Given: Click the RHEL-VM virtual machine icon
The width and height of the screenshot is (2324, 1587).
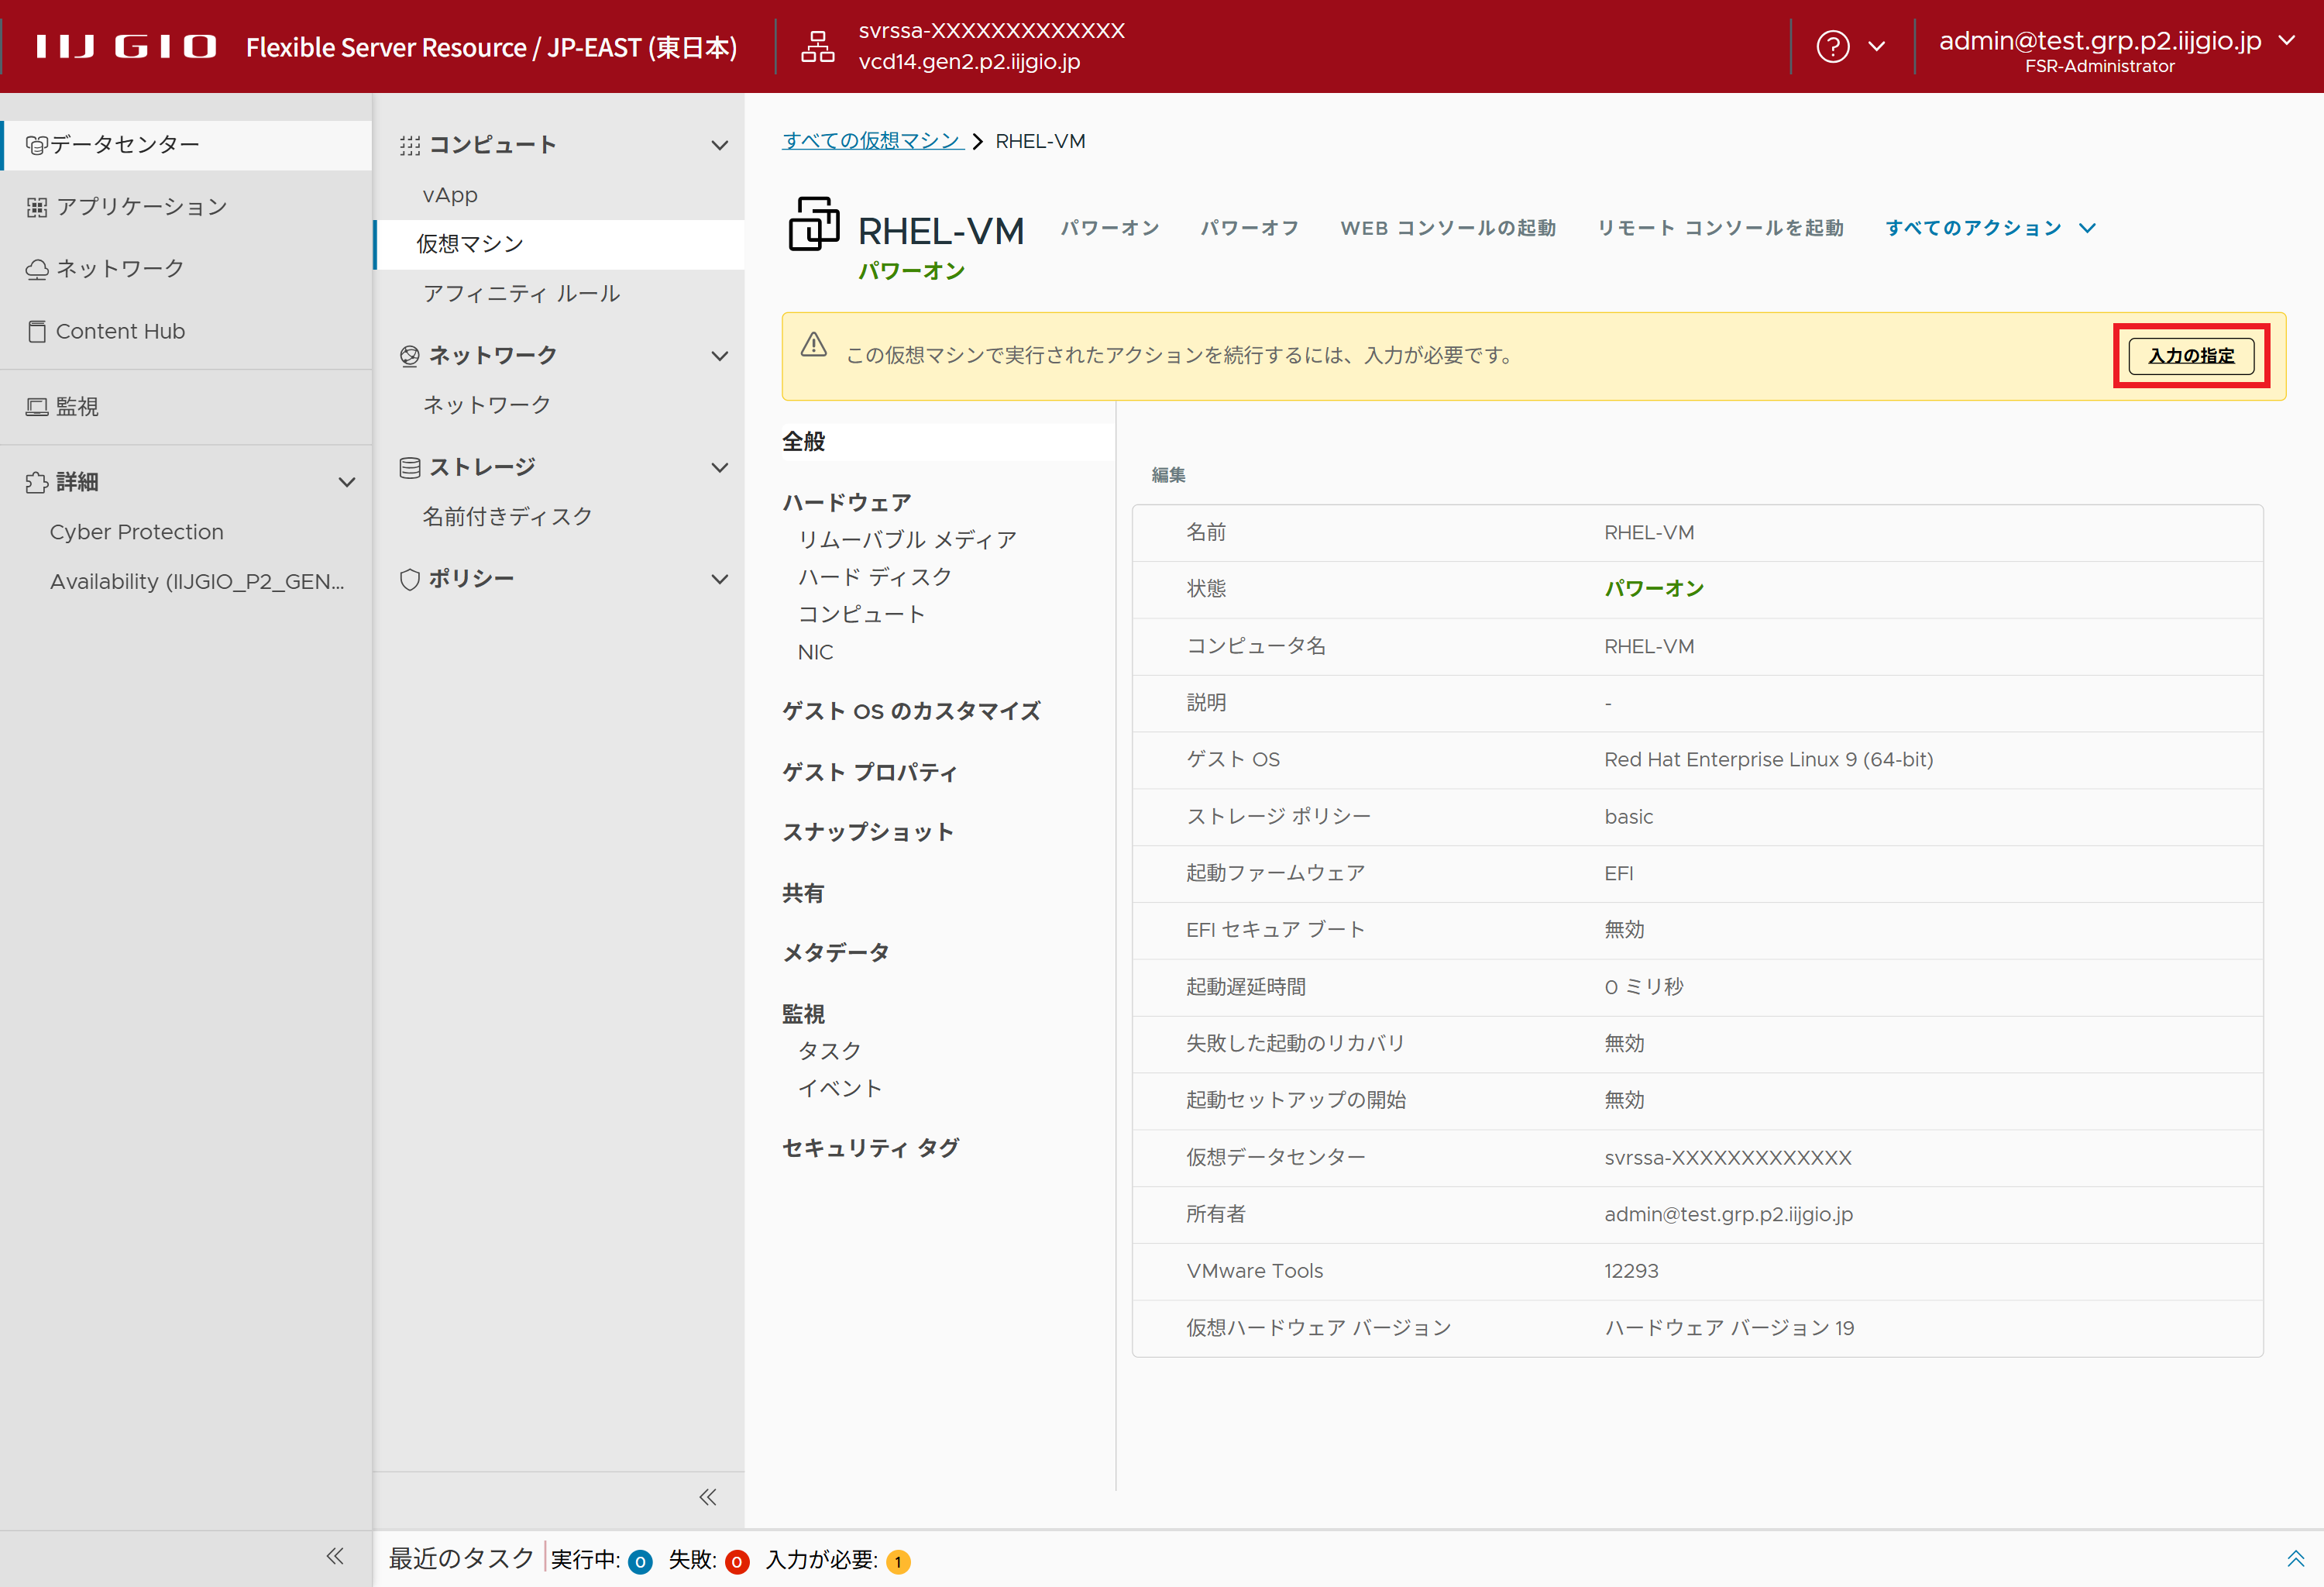Looking at the screenshot, I should click(x=814, y=224).
